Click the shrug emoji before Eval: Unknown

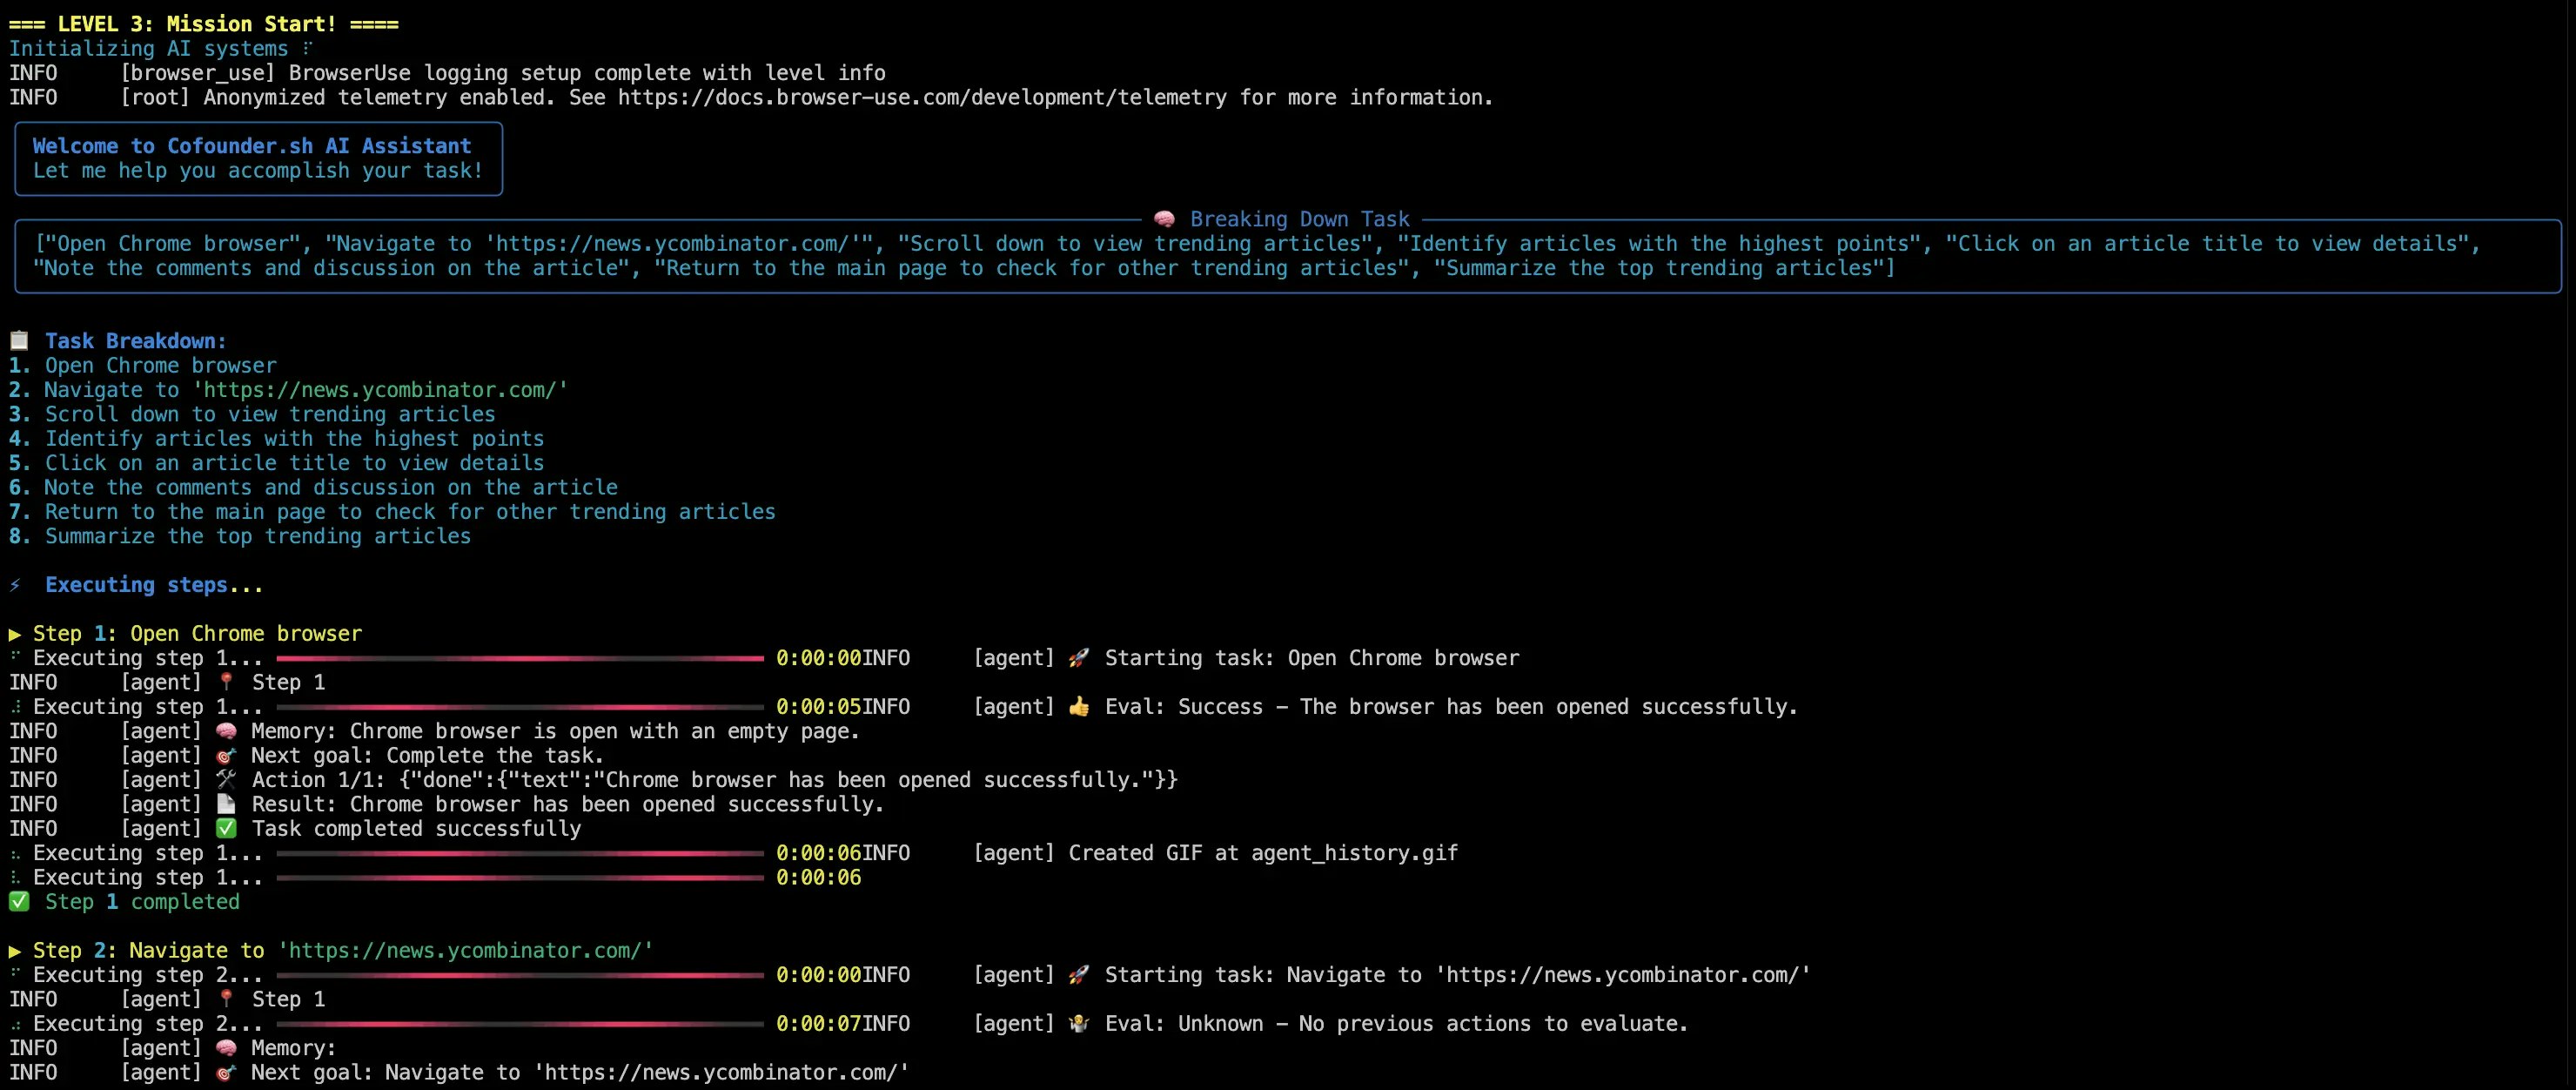1078,1024
